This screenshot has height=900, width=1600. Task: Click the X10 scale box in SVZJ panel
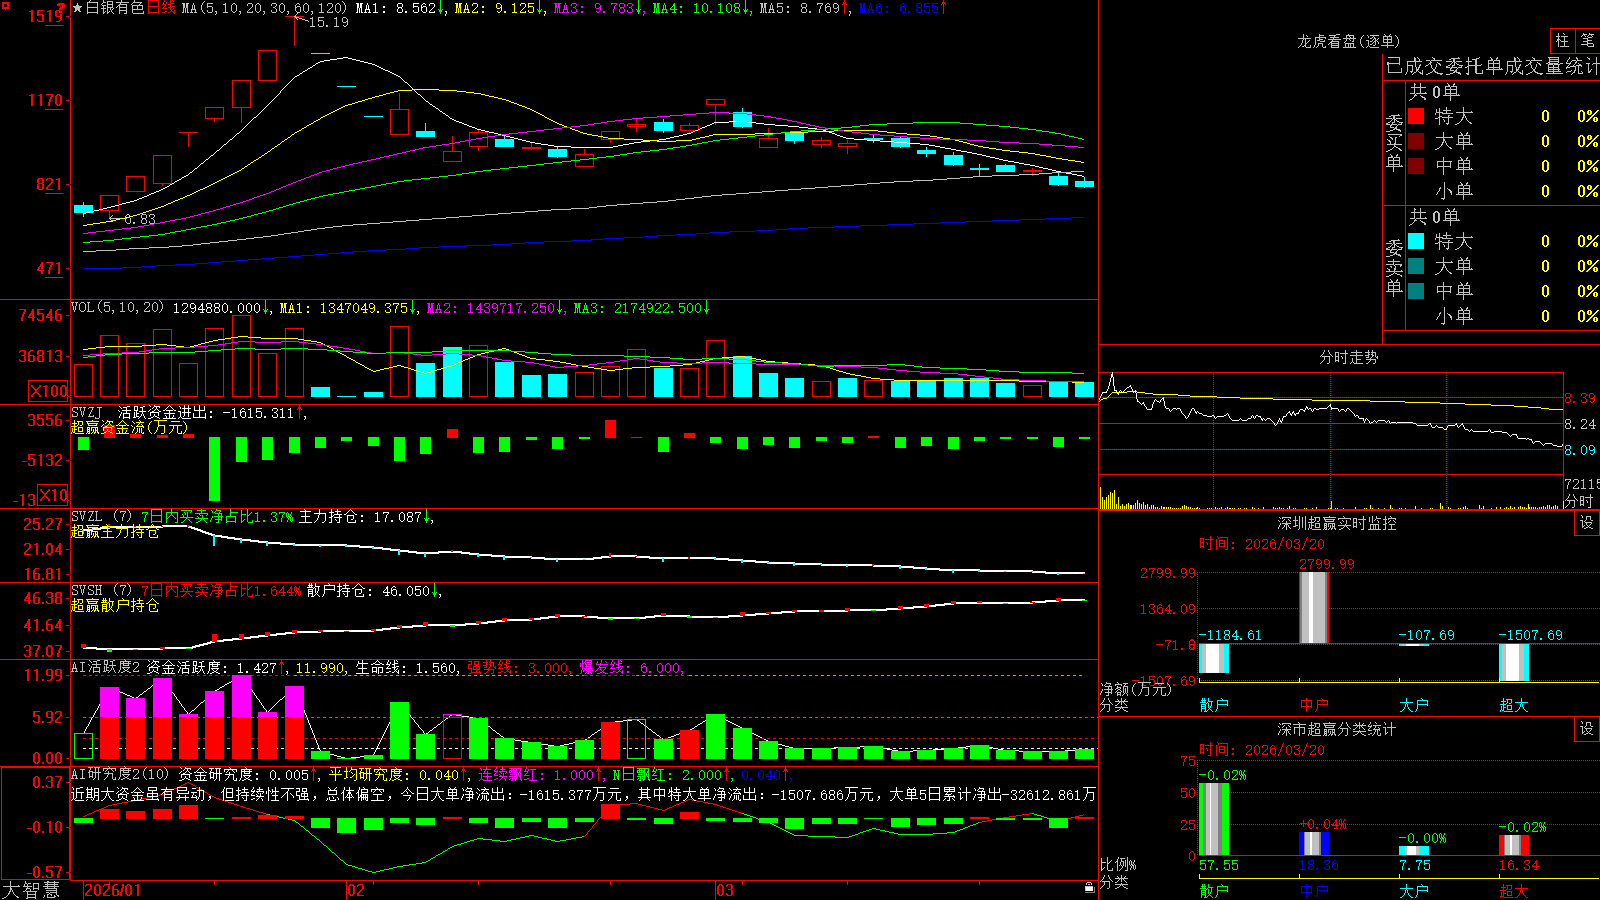coord(53,495)
